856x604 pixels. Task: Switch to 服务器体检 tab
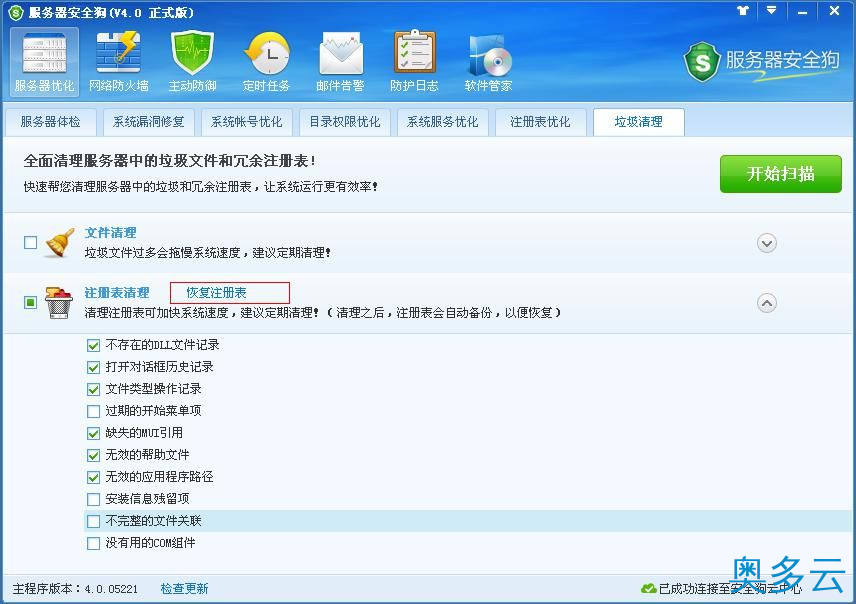(x=50, y=122)
